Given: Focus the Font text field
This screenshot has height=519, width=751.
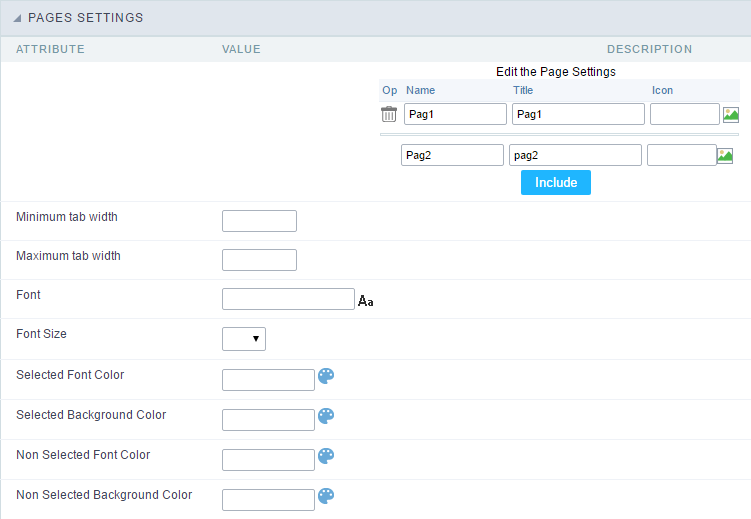Looking at the screenshot, I should [x=288, y=299].
